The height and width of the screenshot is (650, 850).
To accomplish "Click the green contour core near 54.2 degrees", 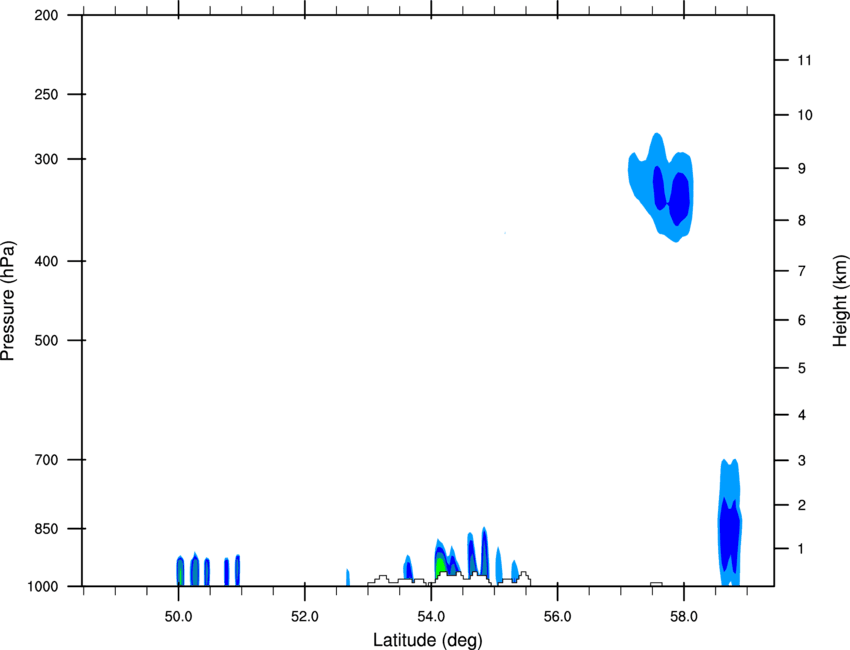I will [x=441, y=565].
